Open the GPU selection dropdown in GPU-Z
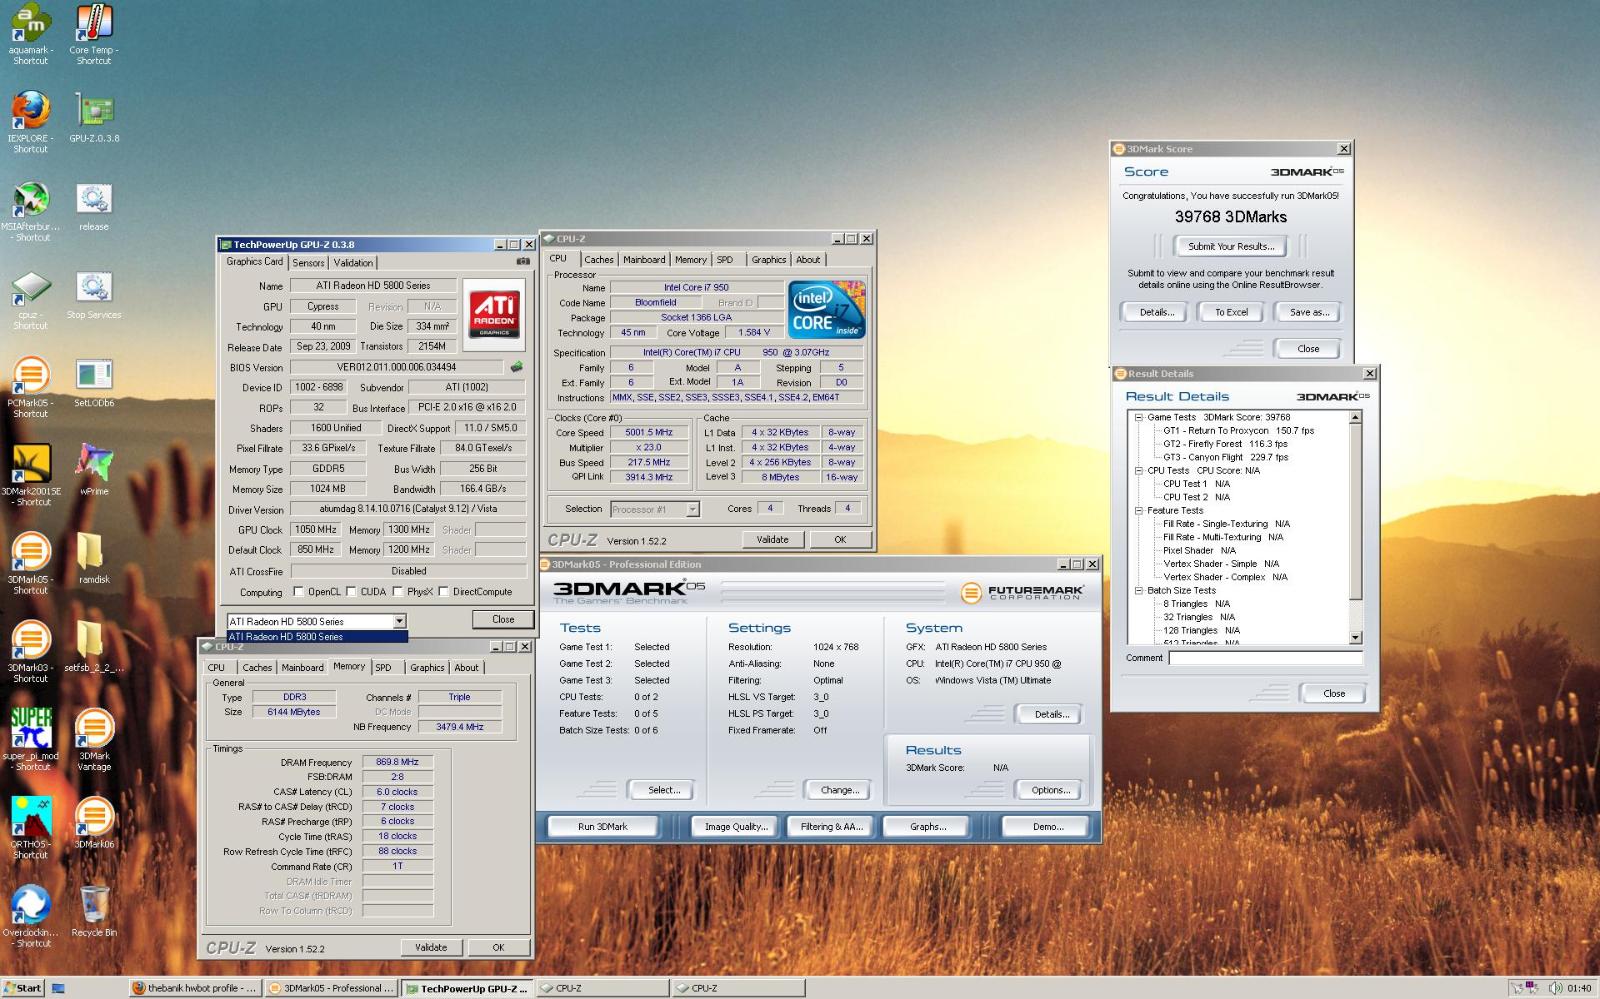 [399, 621]
